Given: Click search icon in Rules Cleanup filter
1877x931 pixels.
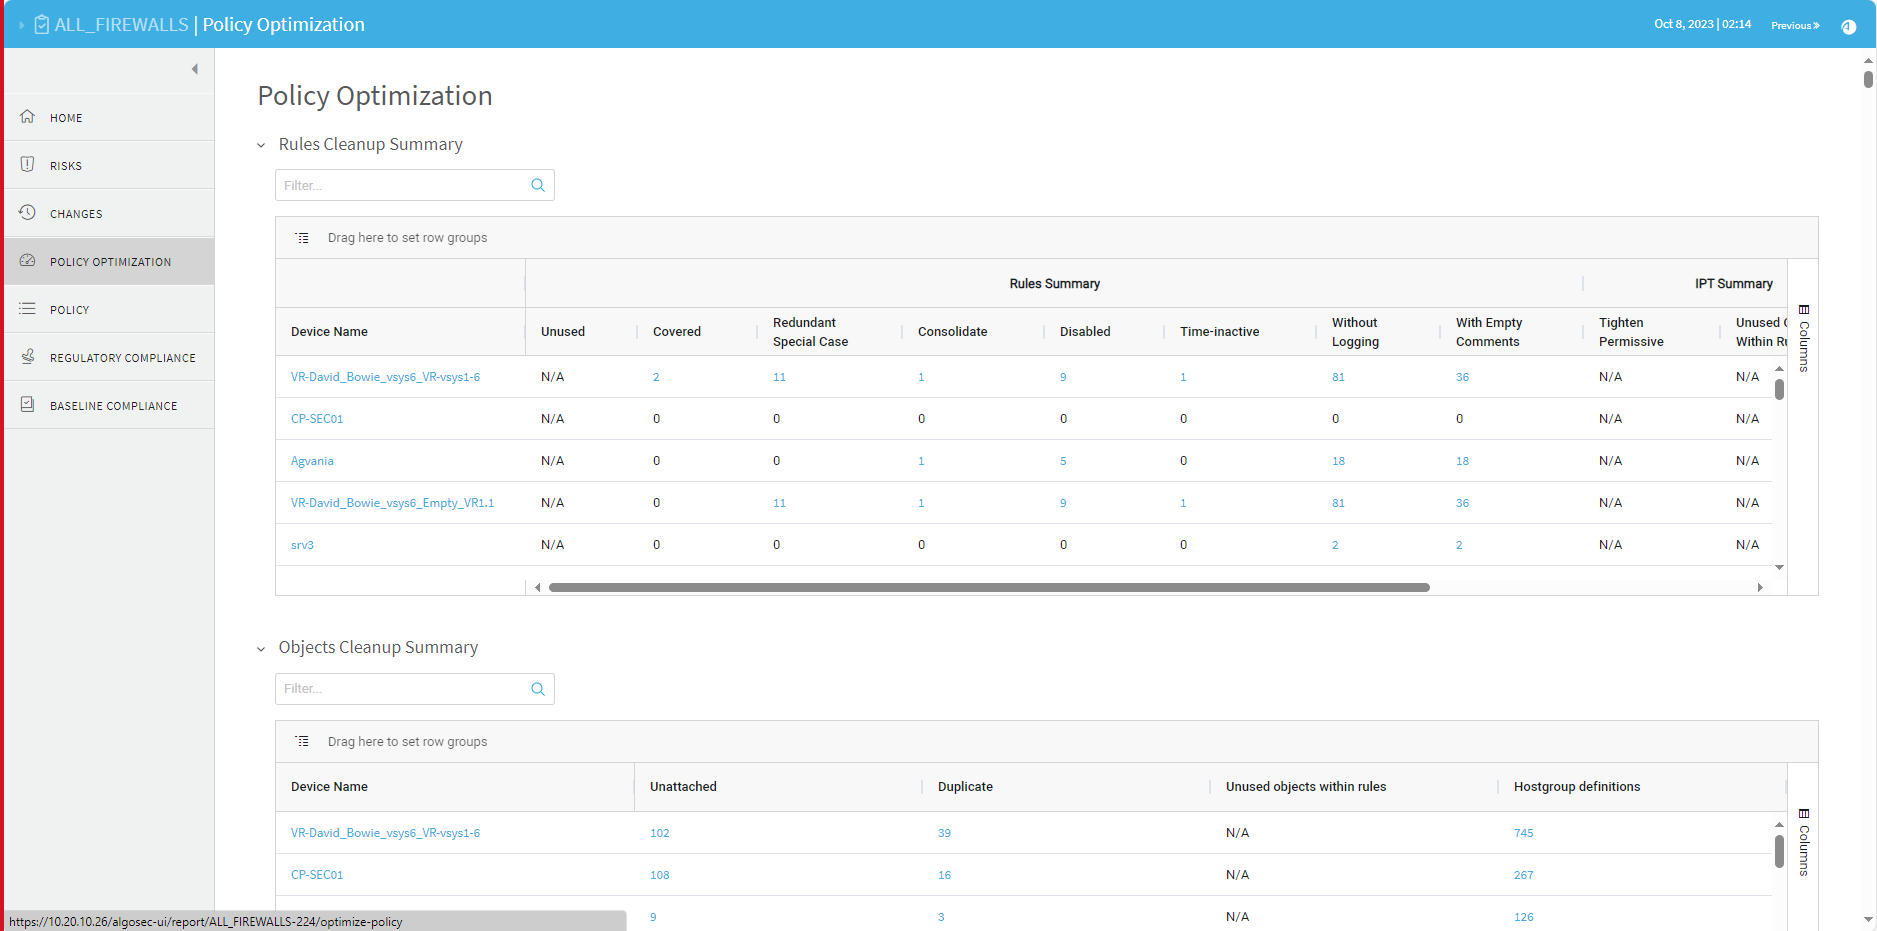Looking at the screenshot, I should (x=538, y=185).
